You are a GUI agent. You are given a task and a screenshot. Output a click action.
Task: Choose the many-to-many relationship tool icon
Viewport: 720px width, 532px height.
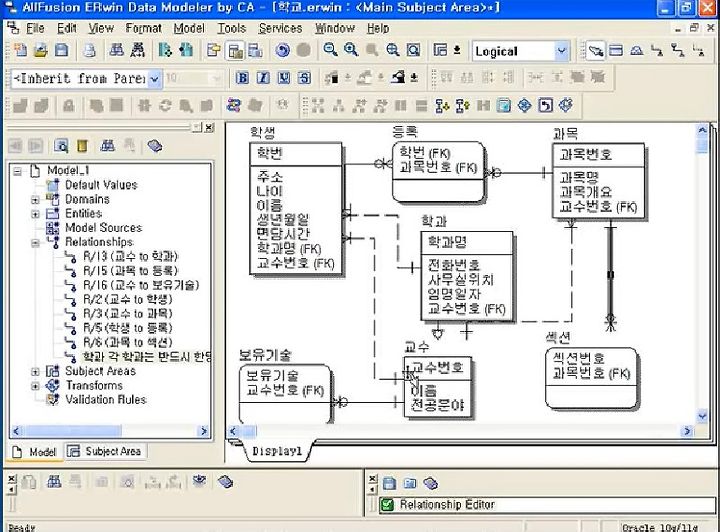point(678,50)
